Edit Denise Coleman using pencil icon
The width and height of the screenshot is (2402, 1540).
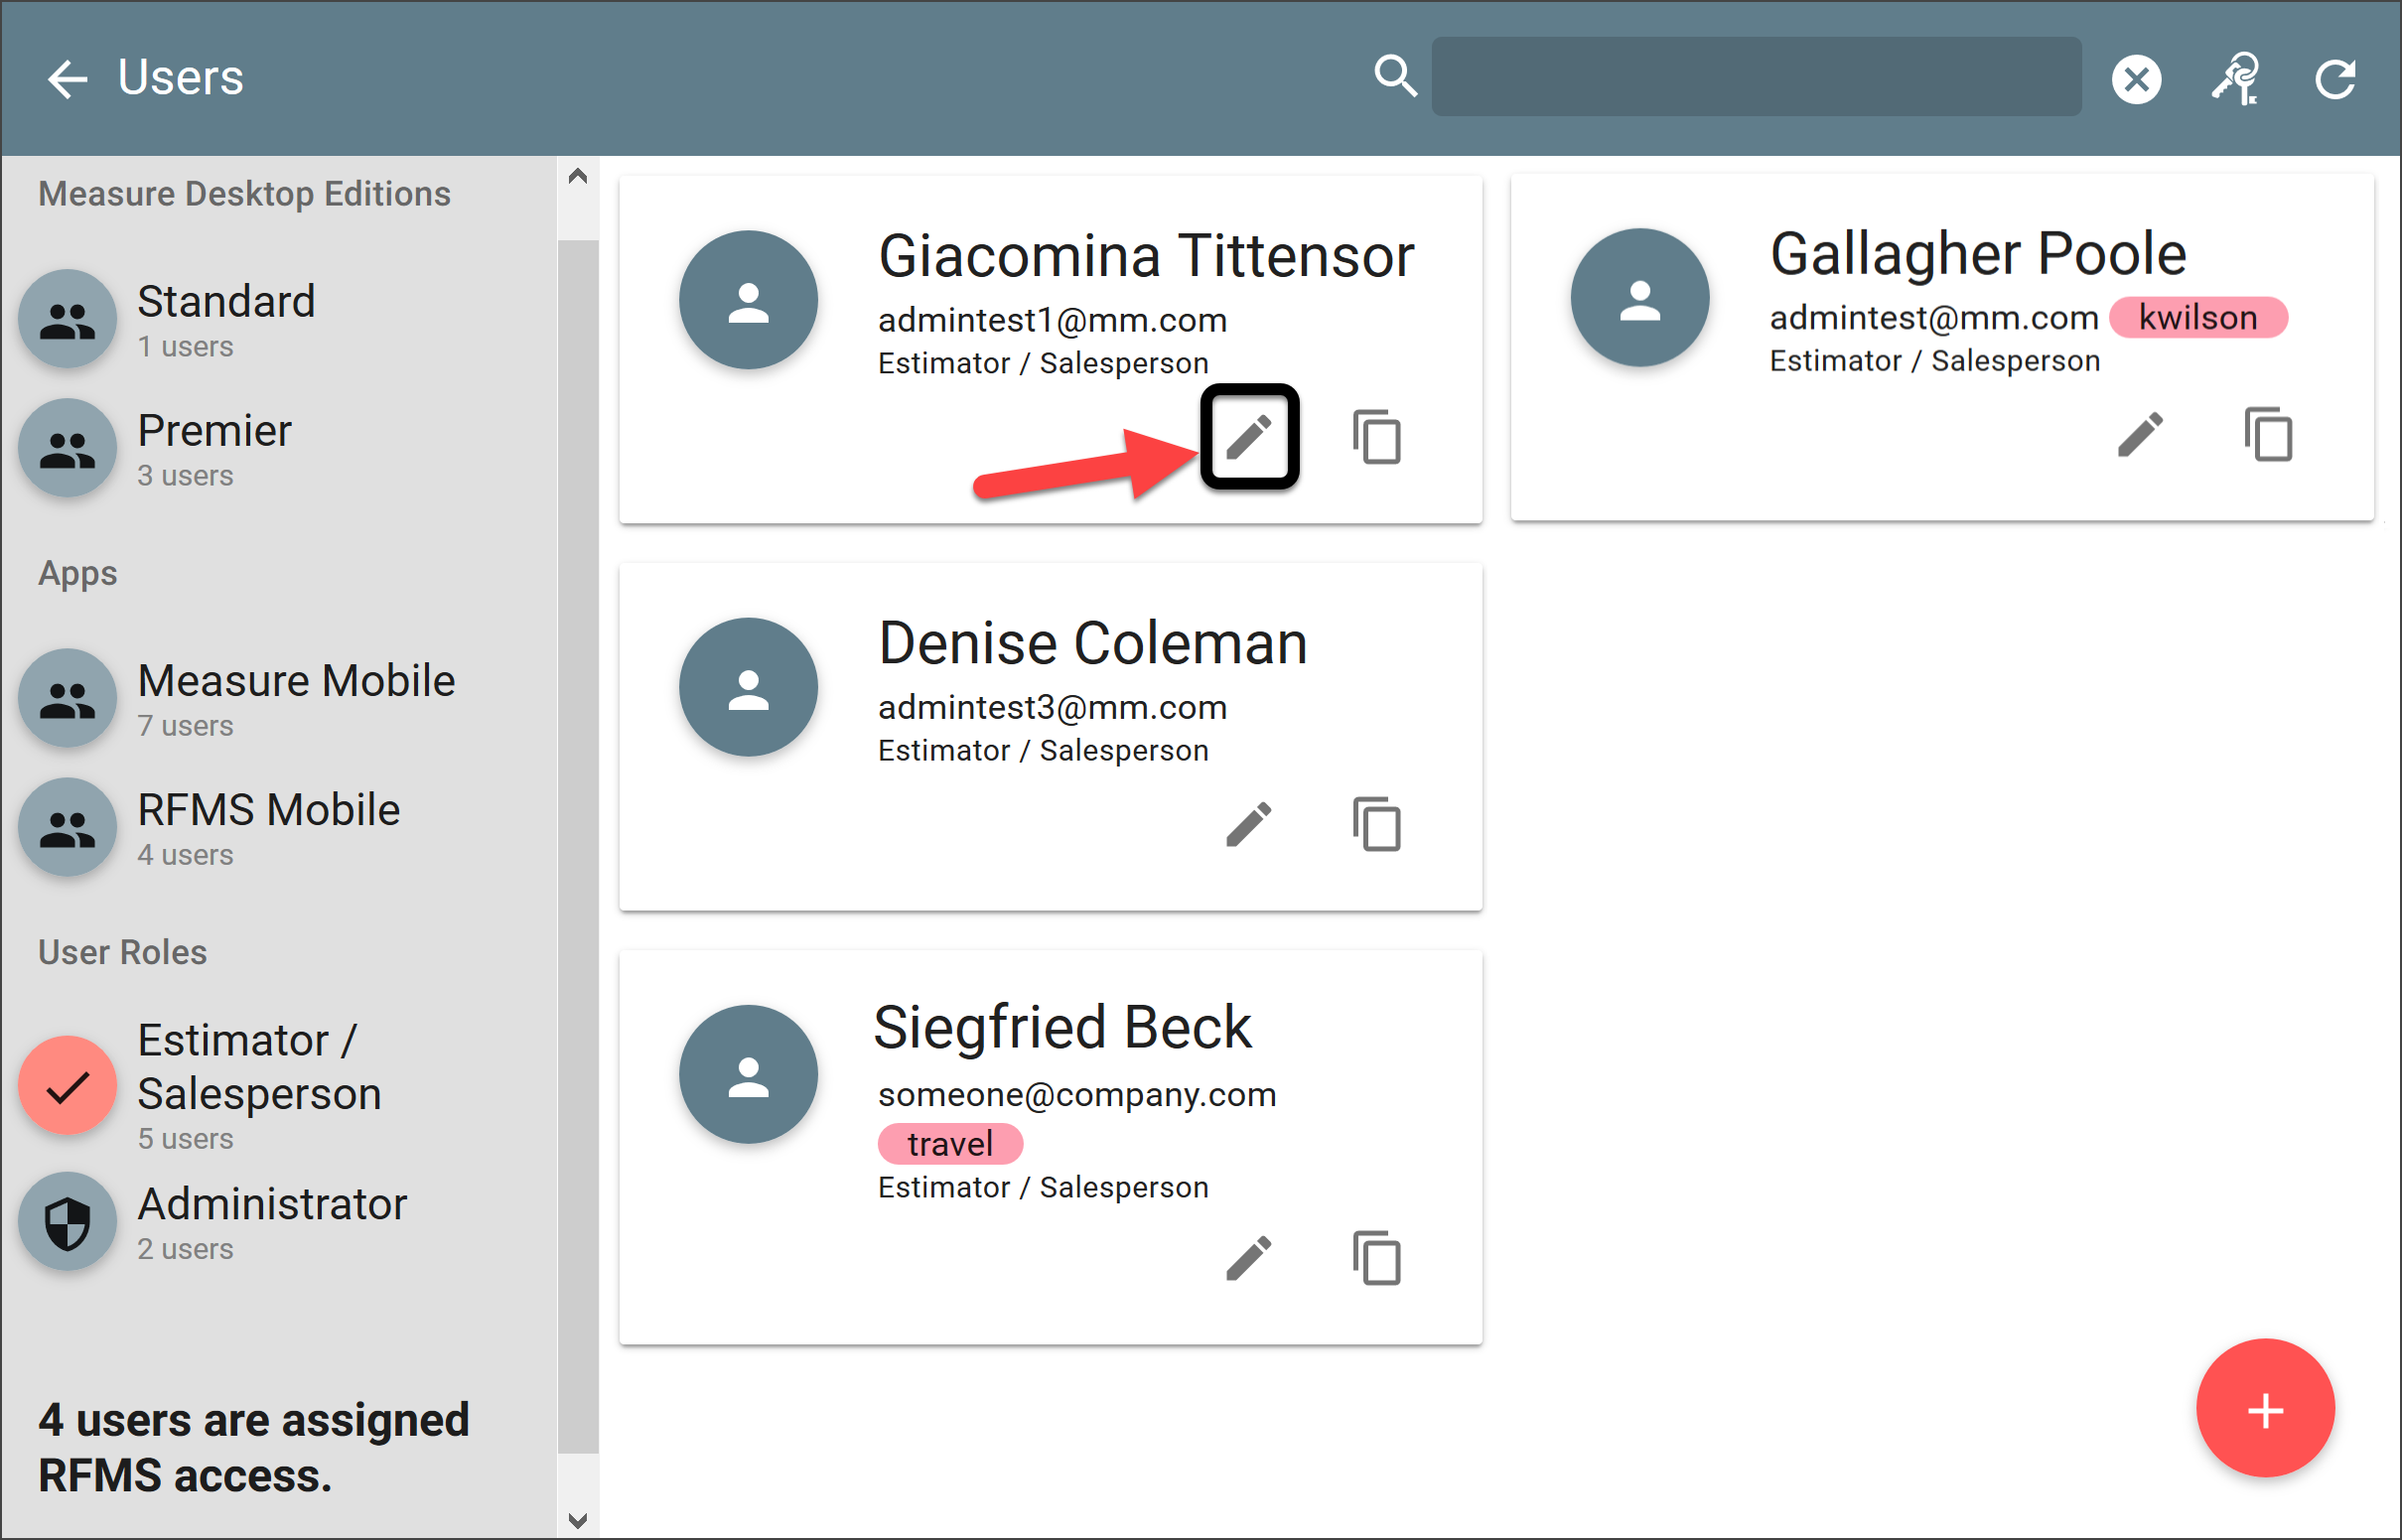1249,824
